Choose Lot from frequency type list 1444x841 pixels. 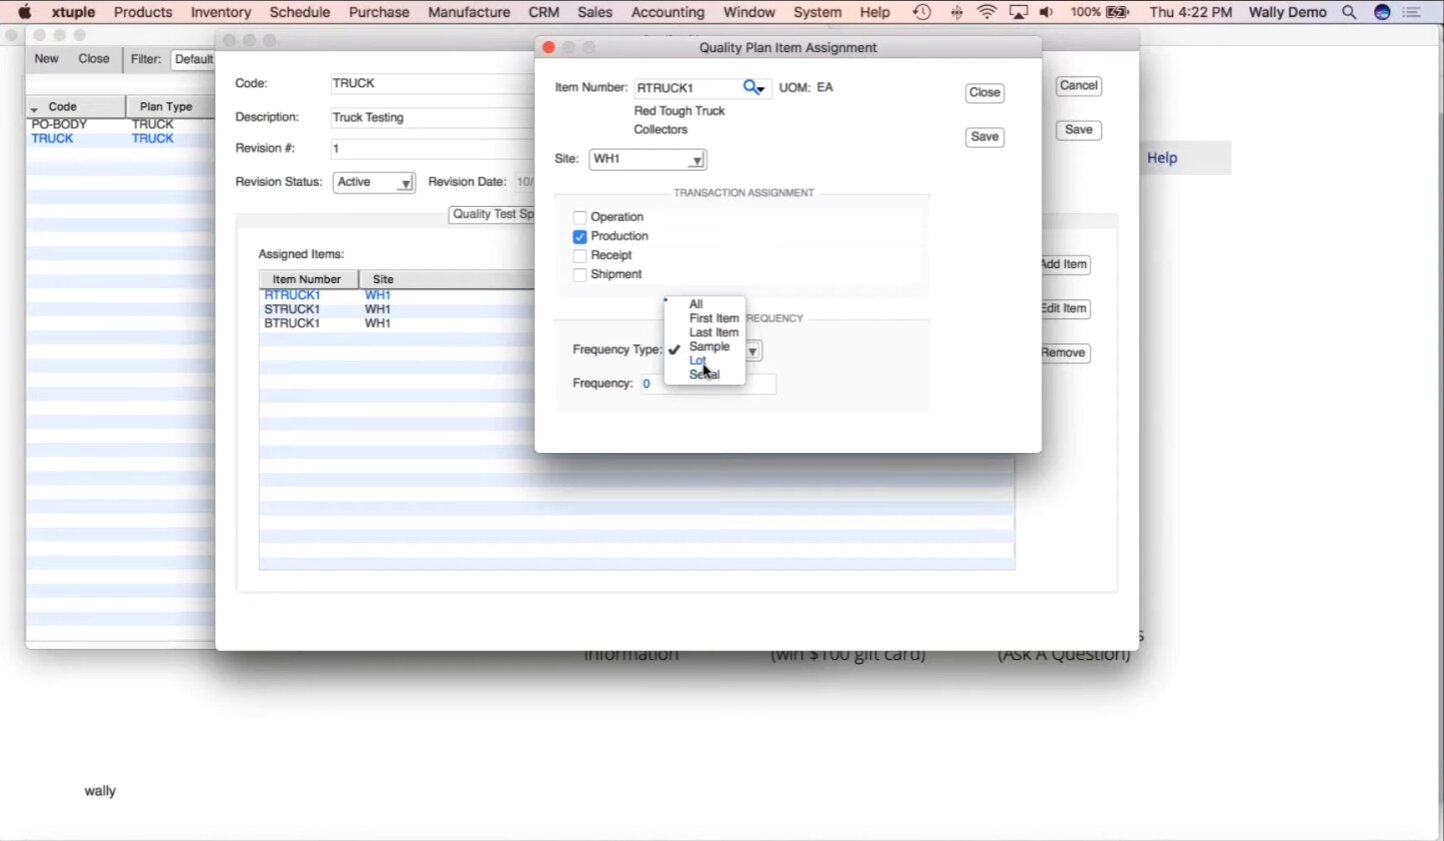point(698,361)
